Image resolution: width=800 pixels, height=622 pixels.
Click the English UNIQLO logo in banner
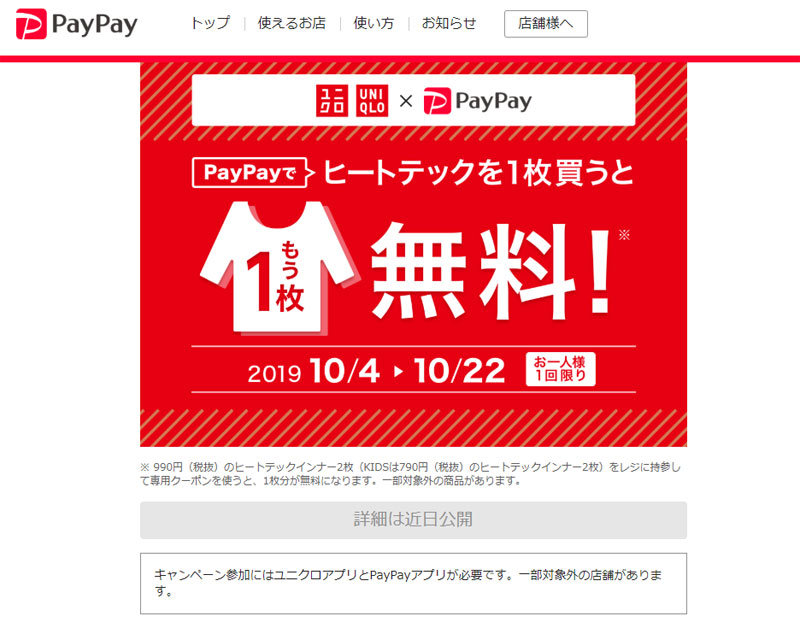(372, 101)
